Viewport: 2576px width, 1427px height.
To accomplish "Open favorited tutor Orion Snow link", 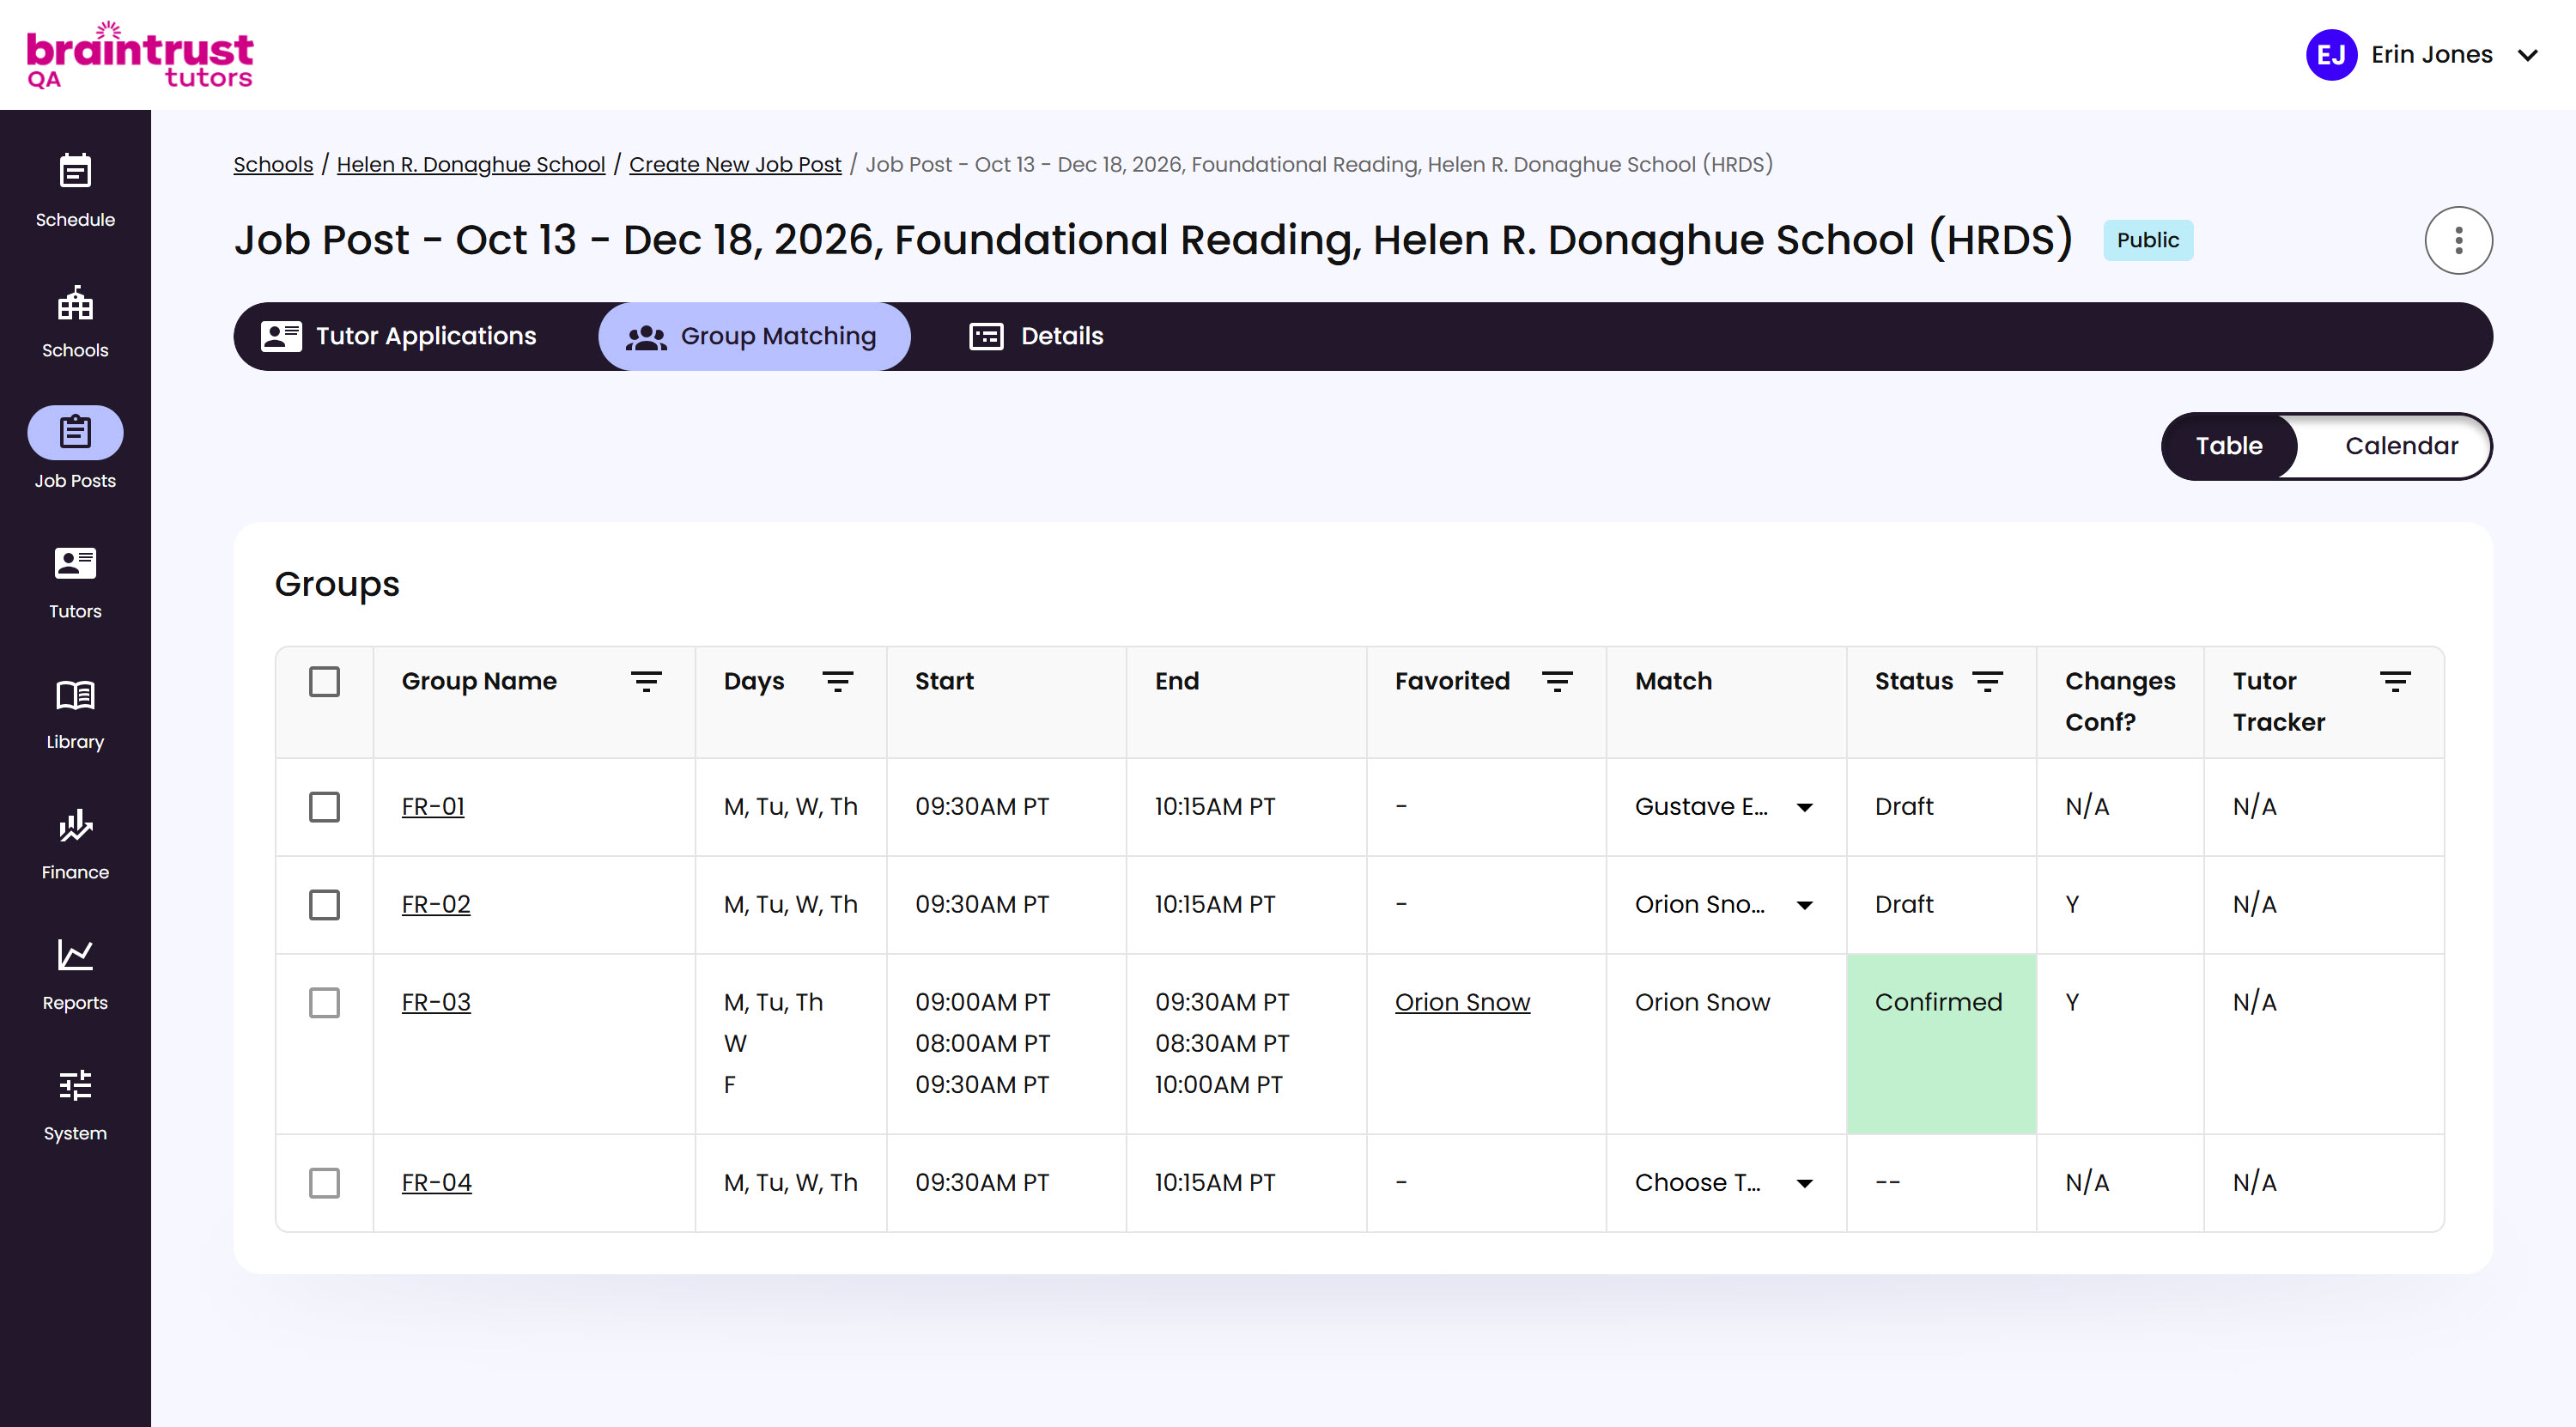I will click(1462, 1003).
